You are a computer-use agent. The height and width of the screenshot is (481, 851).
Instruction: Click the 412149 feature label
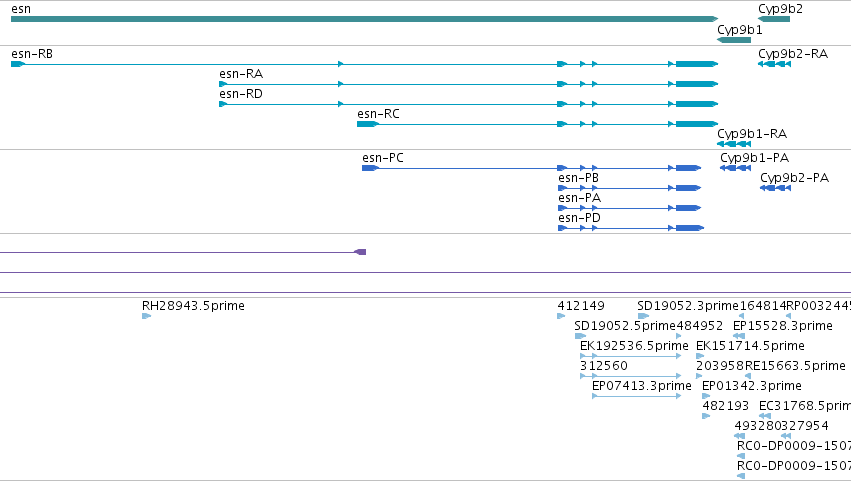581,306
